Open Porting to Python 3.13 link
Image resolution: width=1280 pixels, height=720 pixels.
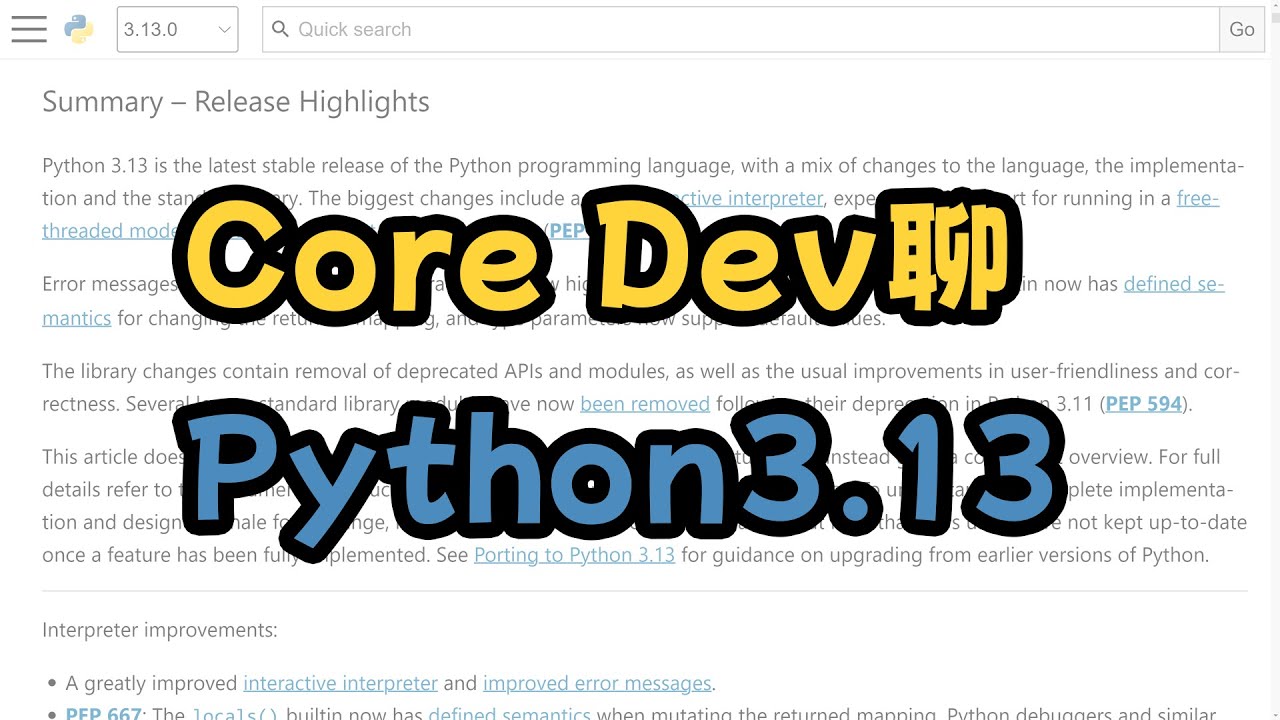[574, 554]
